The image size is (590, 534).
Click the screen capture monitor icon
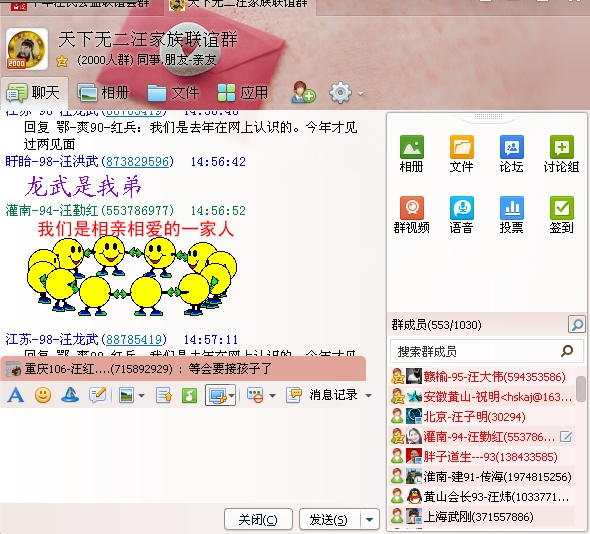[x=217, y=395]
